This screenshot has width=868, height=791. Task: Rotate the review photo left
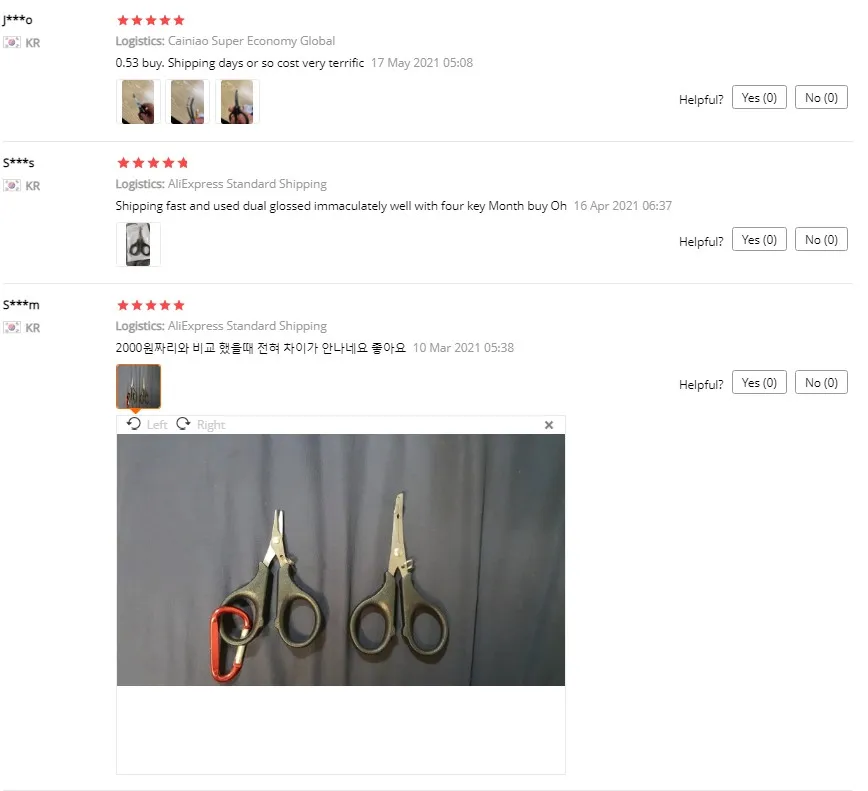tap(147, 425)
